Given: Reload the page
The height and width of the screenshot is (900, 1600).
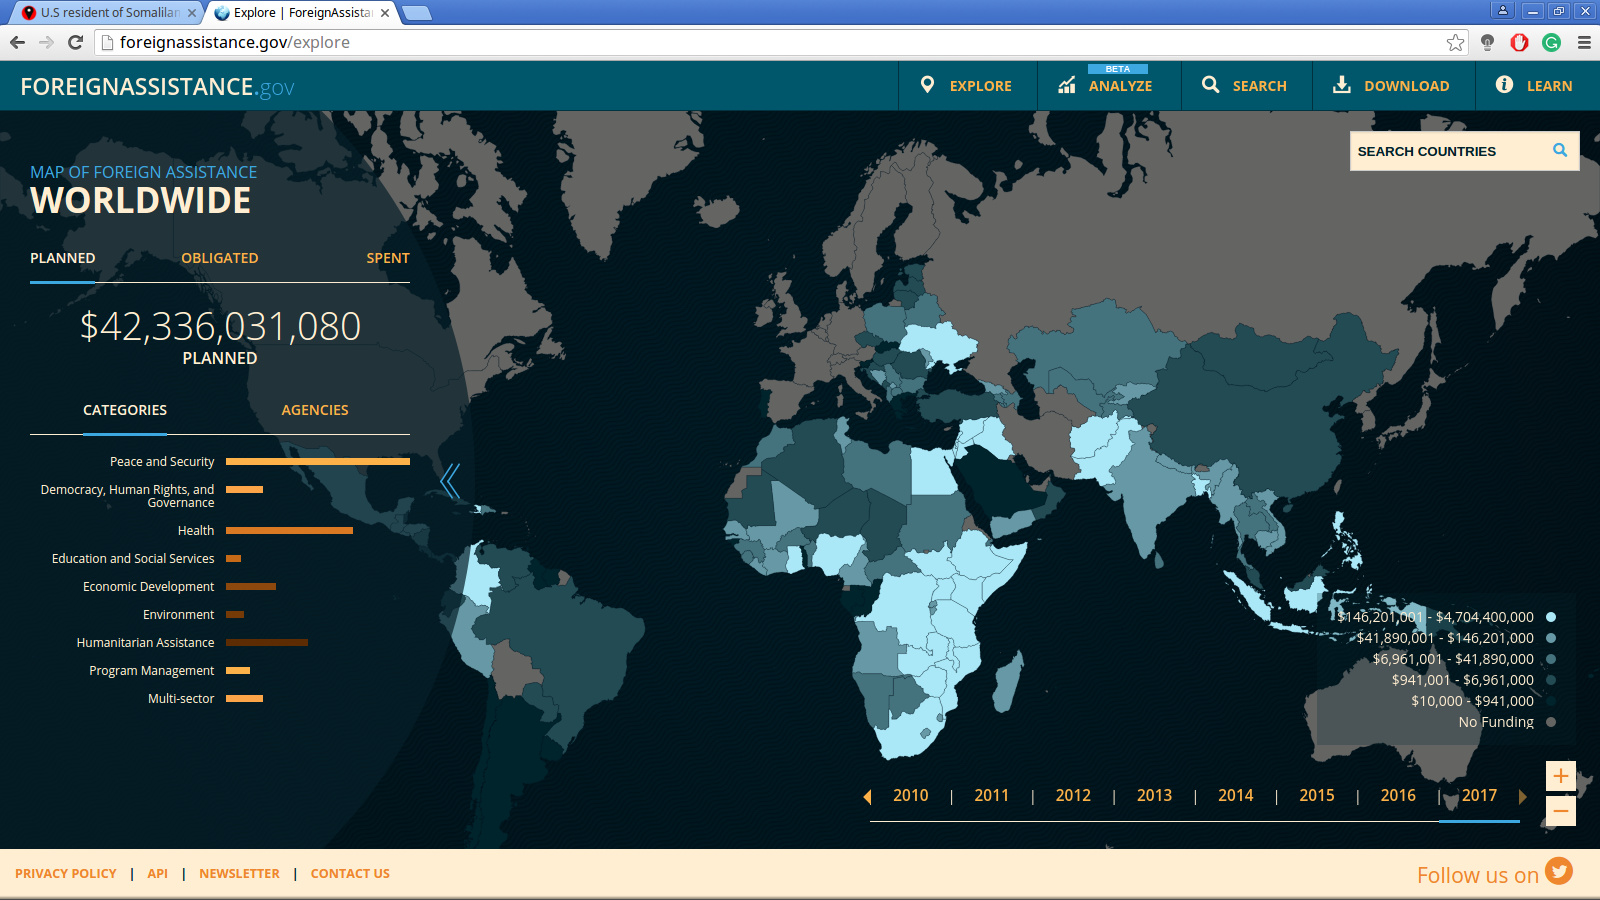Looking at the screenshot, I should (x=75, y=42).
